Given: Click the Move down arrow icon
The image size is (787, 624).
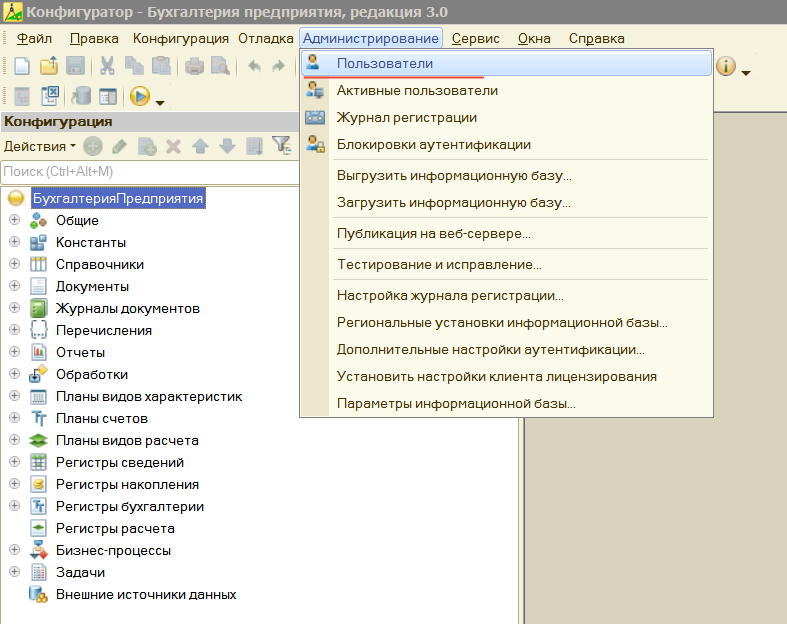Looking at the screenshot, I should pyautogui.click(x=227, y=147).
